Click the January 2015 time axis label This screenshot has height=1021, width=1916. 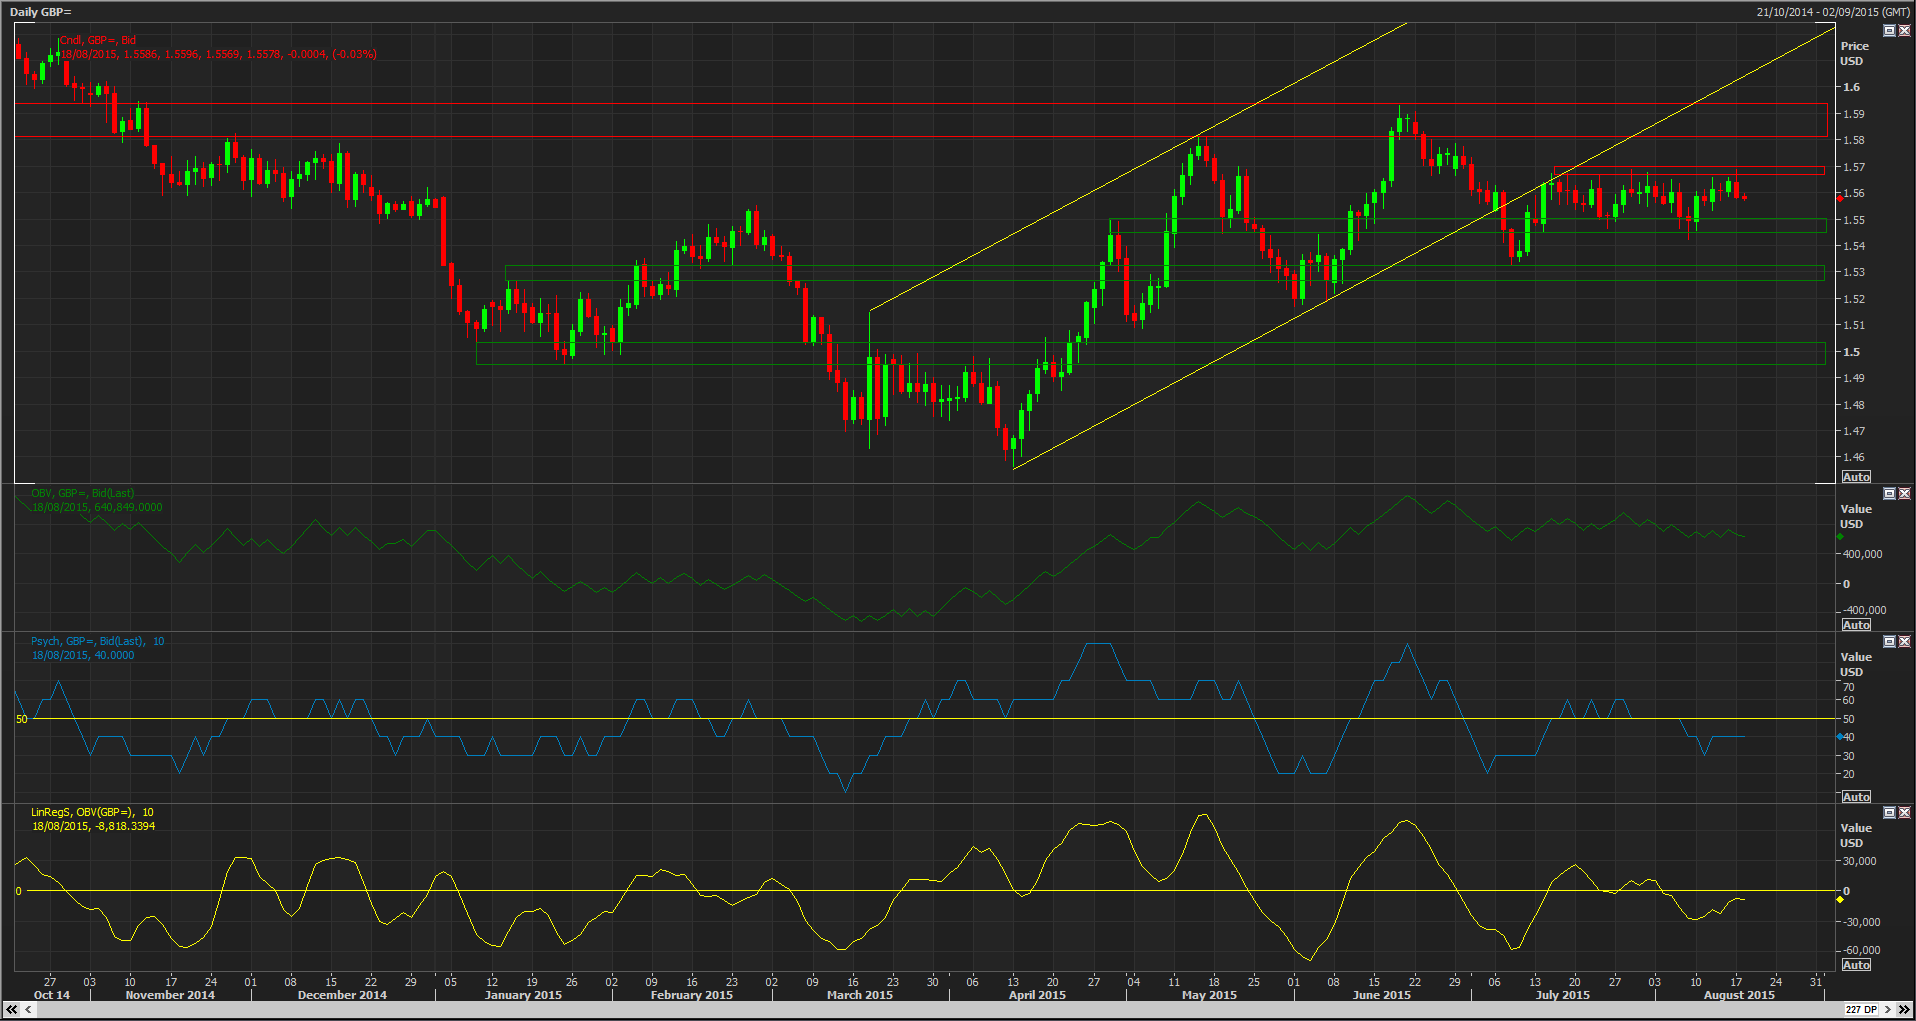pos(523,995)
